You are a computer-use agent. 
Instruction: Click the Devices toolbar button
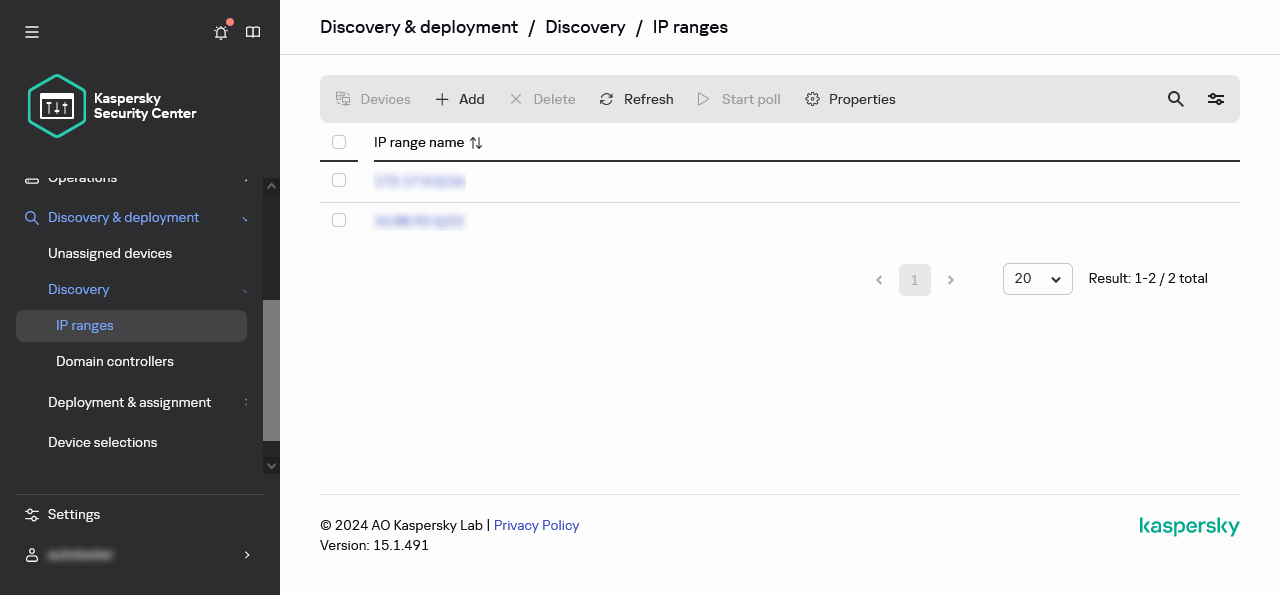(x=373, y=99)
